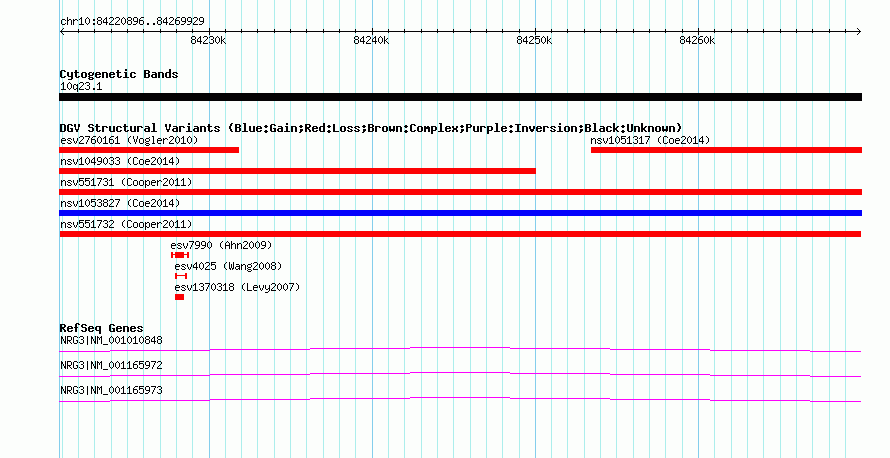Click the nsv1049033 (Coe2014) label
Screen dimensions: 890x458
120,161
